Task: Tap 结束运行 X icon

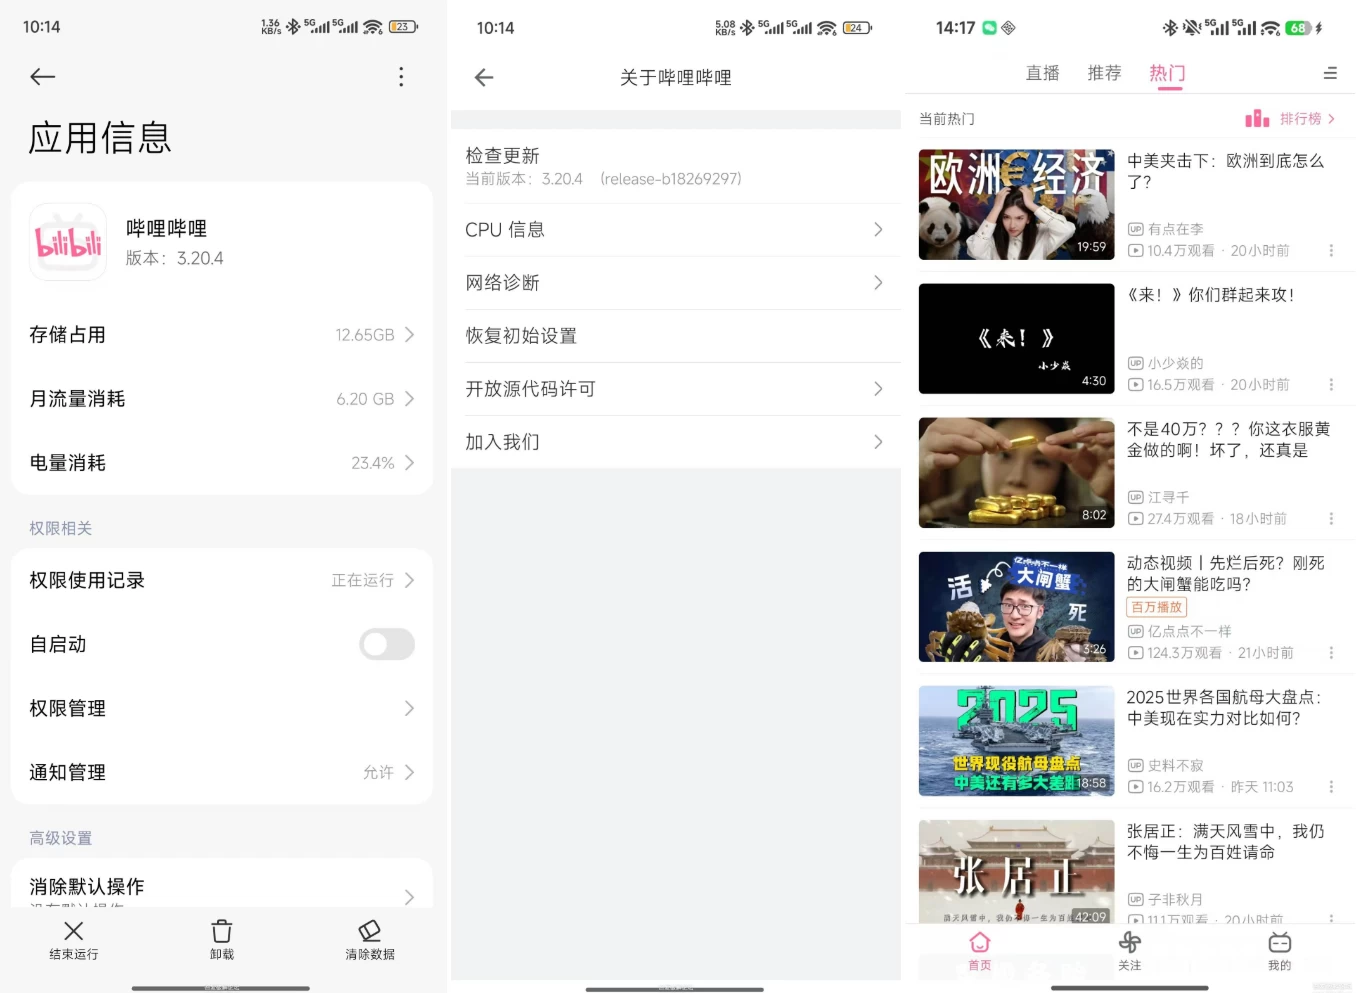Action: [x=74, y=931]
